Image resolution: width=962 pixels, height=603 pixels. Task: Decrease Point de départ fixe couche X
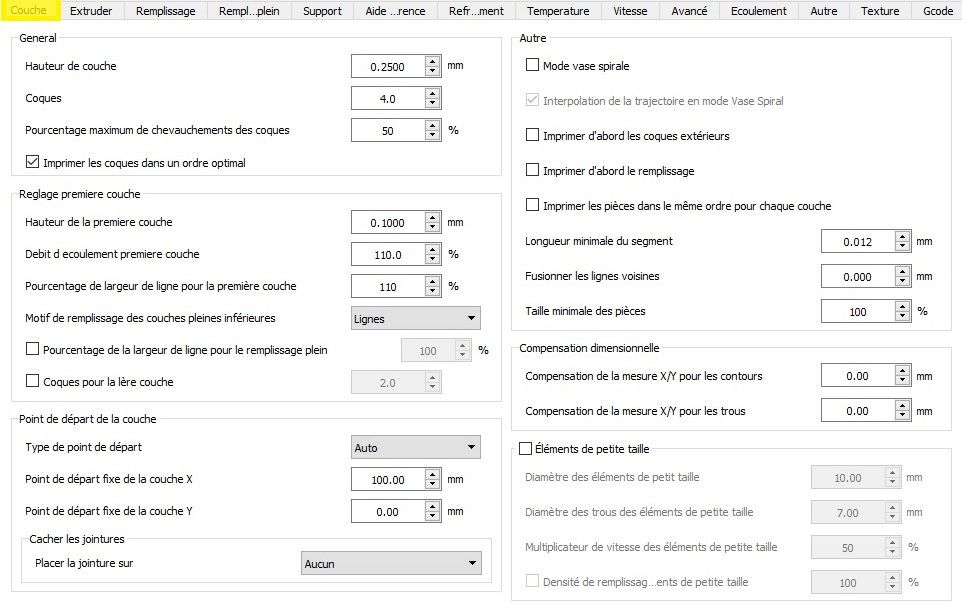pyautogui.click(x=432, y=485)
